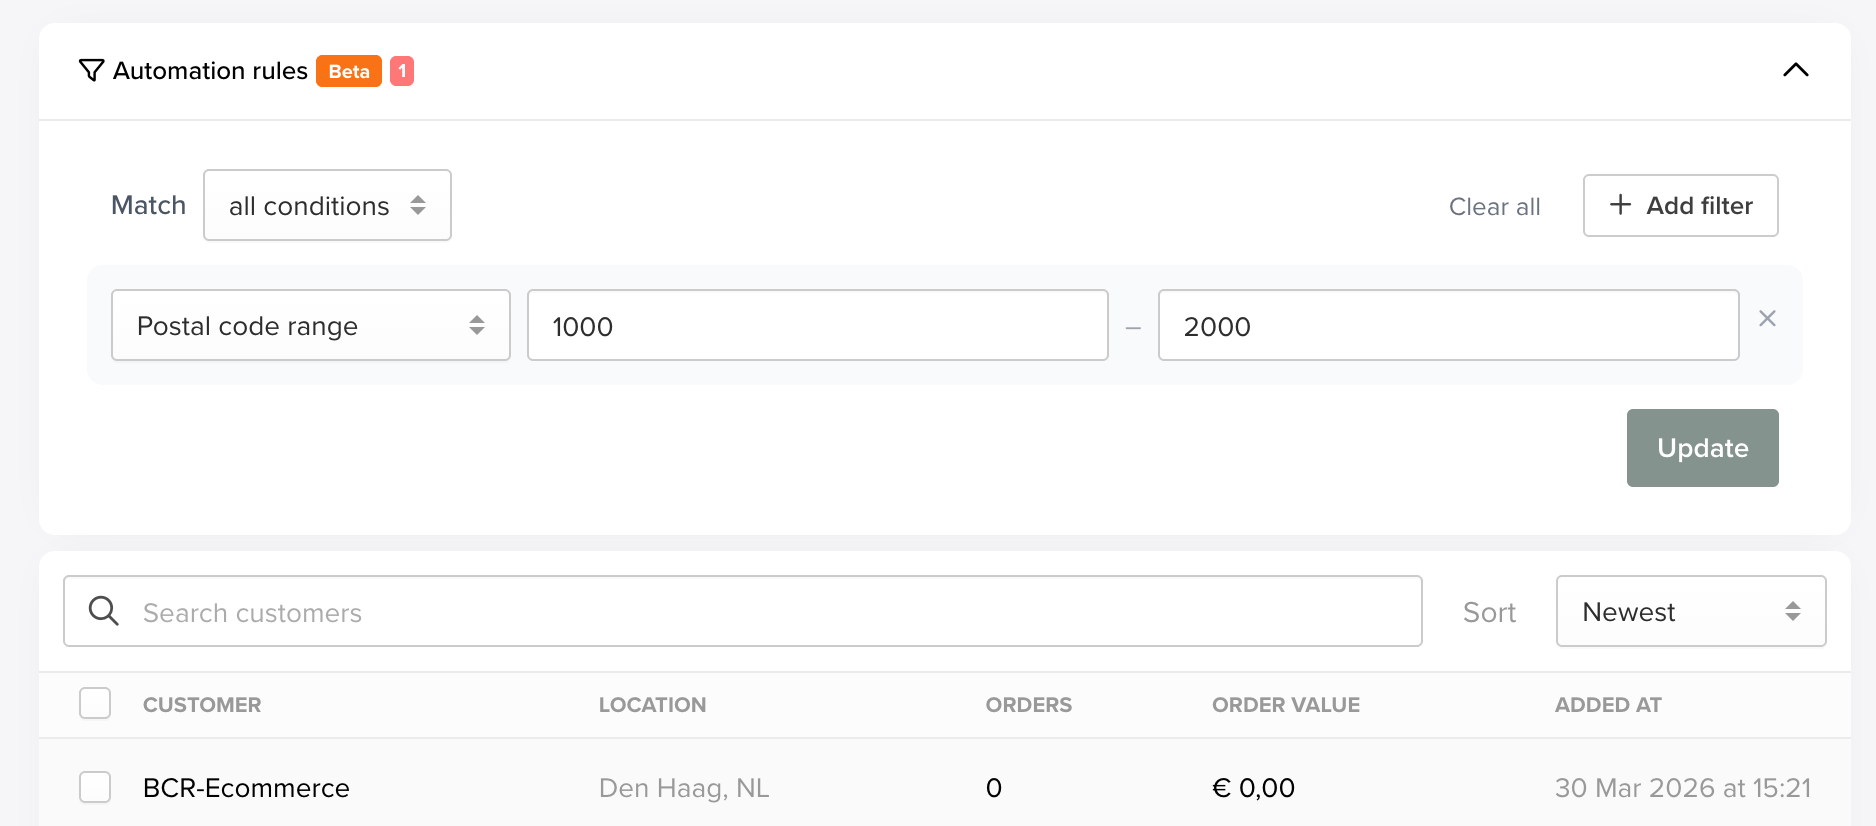
Task: Click the red filter count badge
Action: coord(402,71)
